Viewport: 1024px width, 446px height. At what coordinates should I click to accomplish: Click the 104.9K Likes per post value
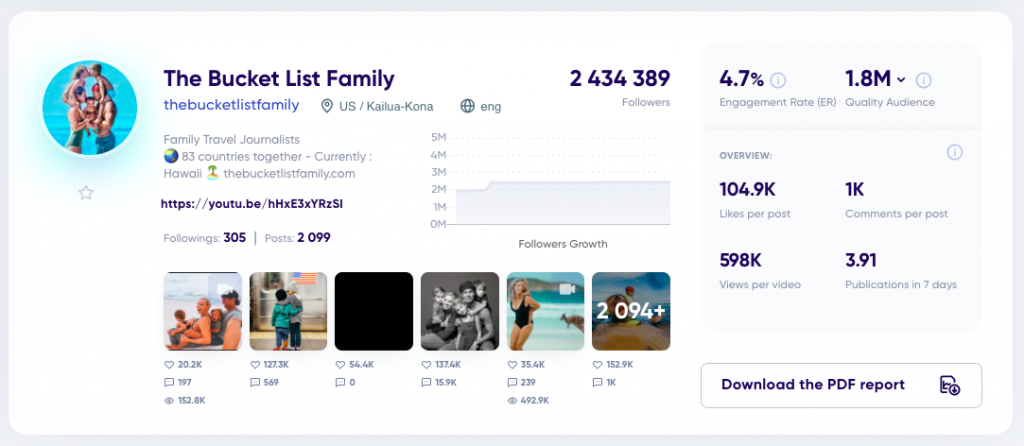pos(747,190)
